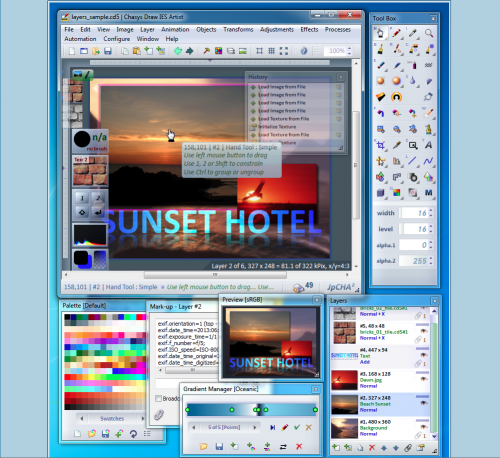Click the Help question mark icon
The image size is (500, 458).
304,51
